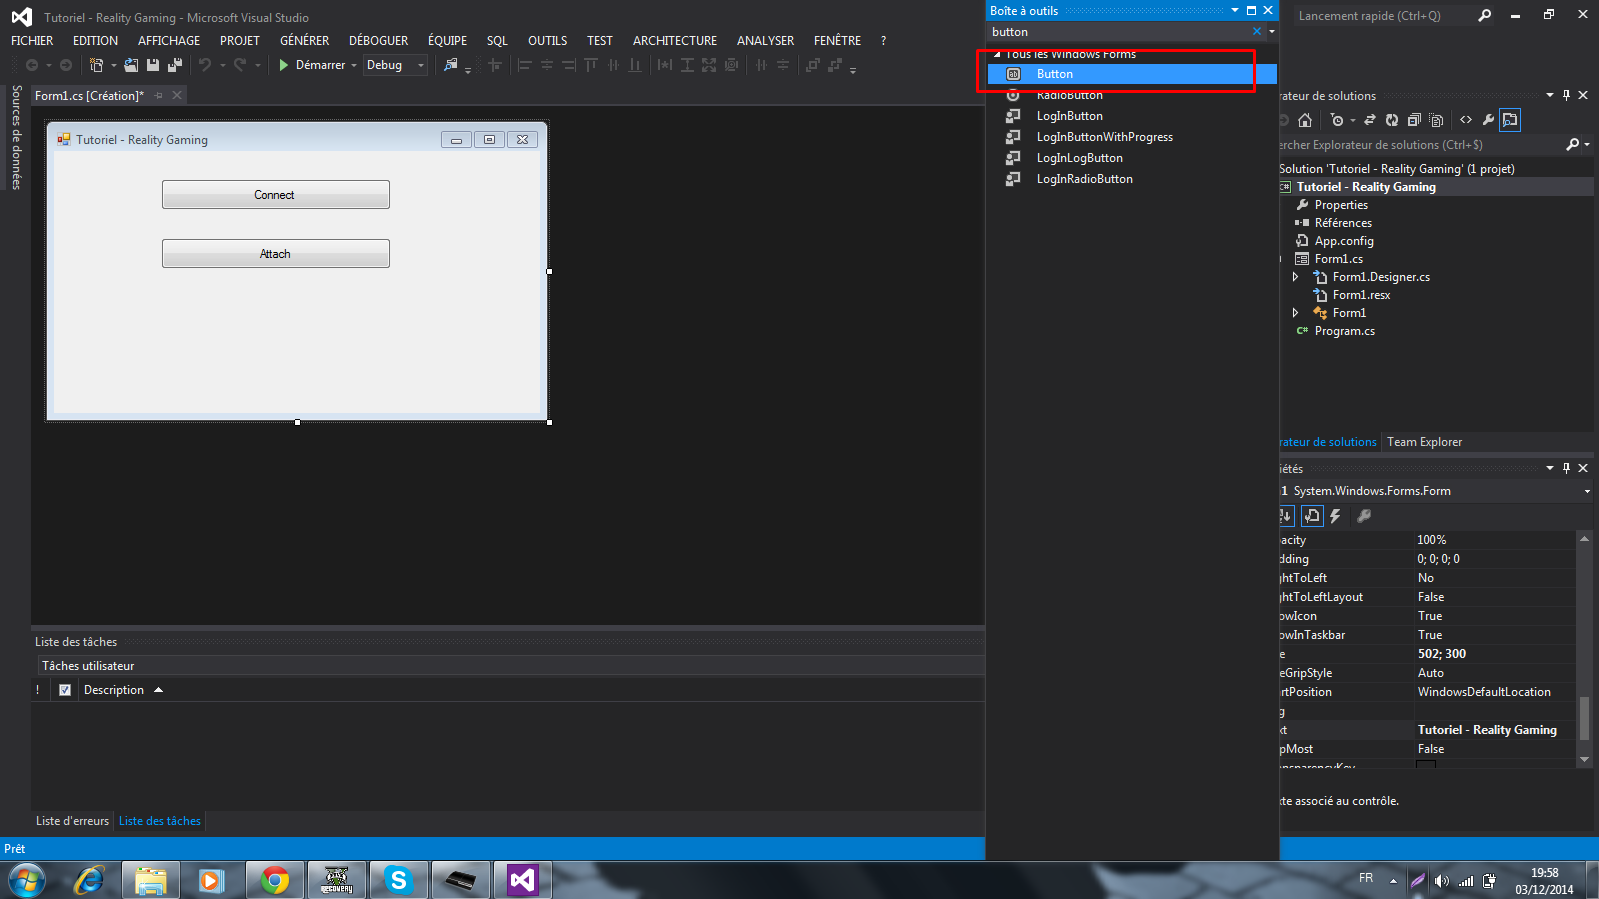Open the Solution Explorer window options dropdown
The height and width of the screenshot is (899, 1599).
pyautogui.click(x=1550, y=95)
